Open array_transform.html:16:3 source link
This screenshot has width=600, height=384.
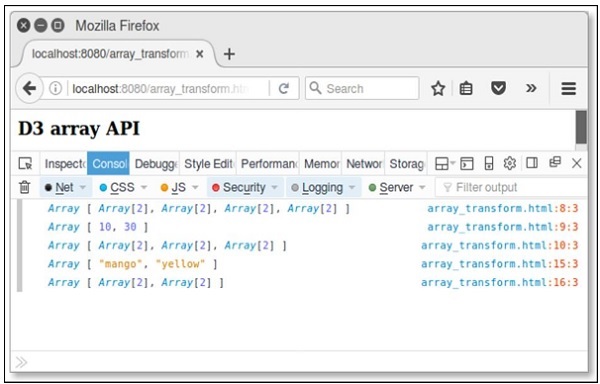[499, 282]
